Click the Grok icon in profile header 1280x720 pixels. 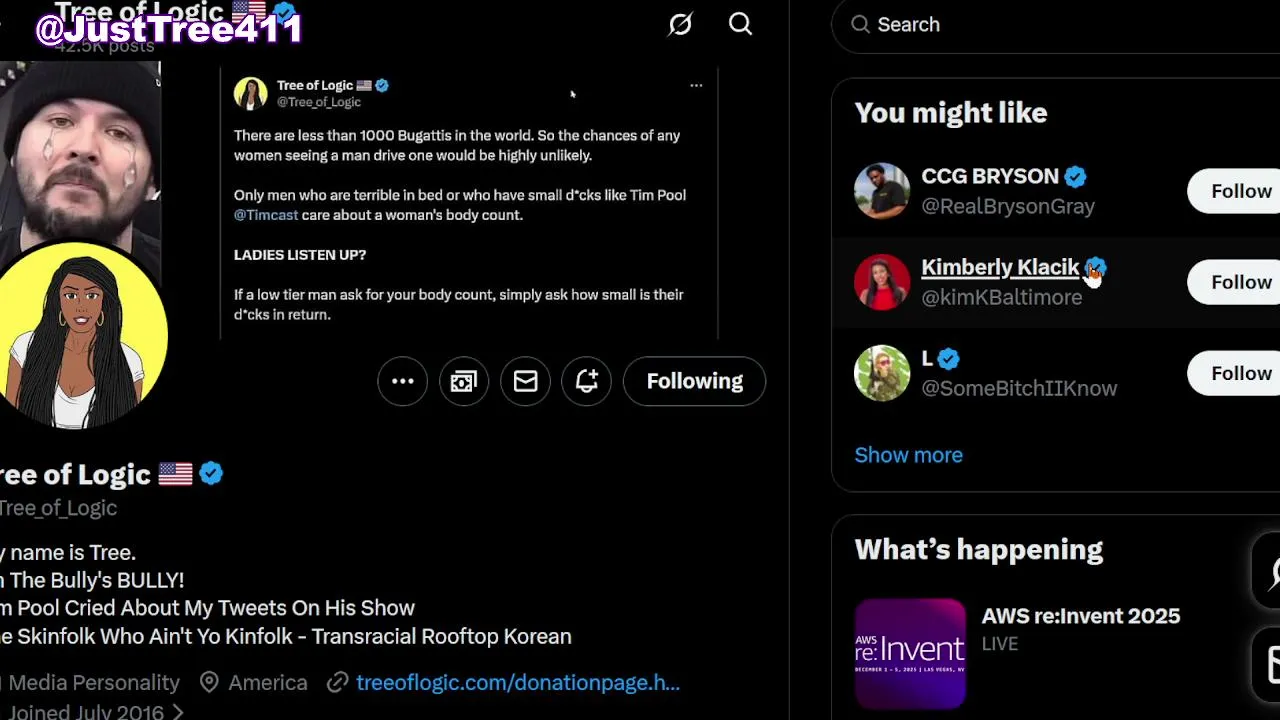pyautogui.click(x=680, y=24)
